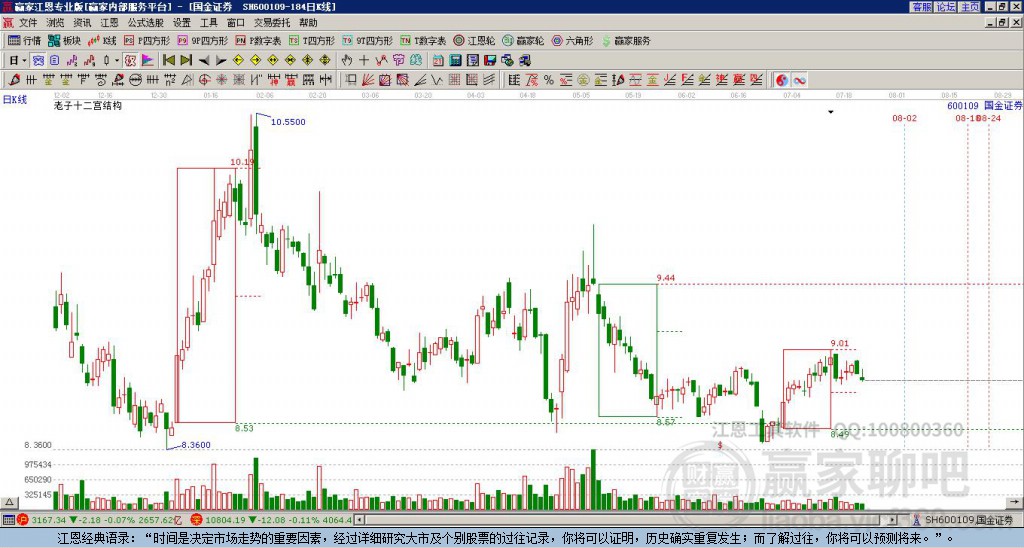Open the T数字表 tool
Image resolution: width=1024 pixels, height=548 pixels.
point(423,40)
